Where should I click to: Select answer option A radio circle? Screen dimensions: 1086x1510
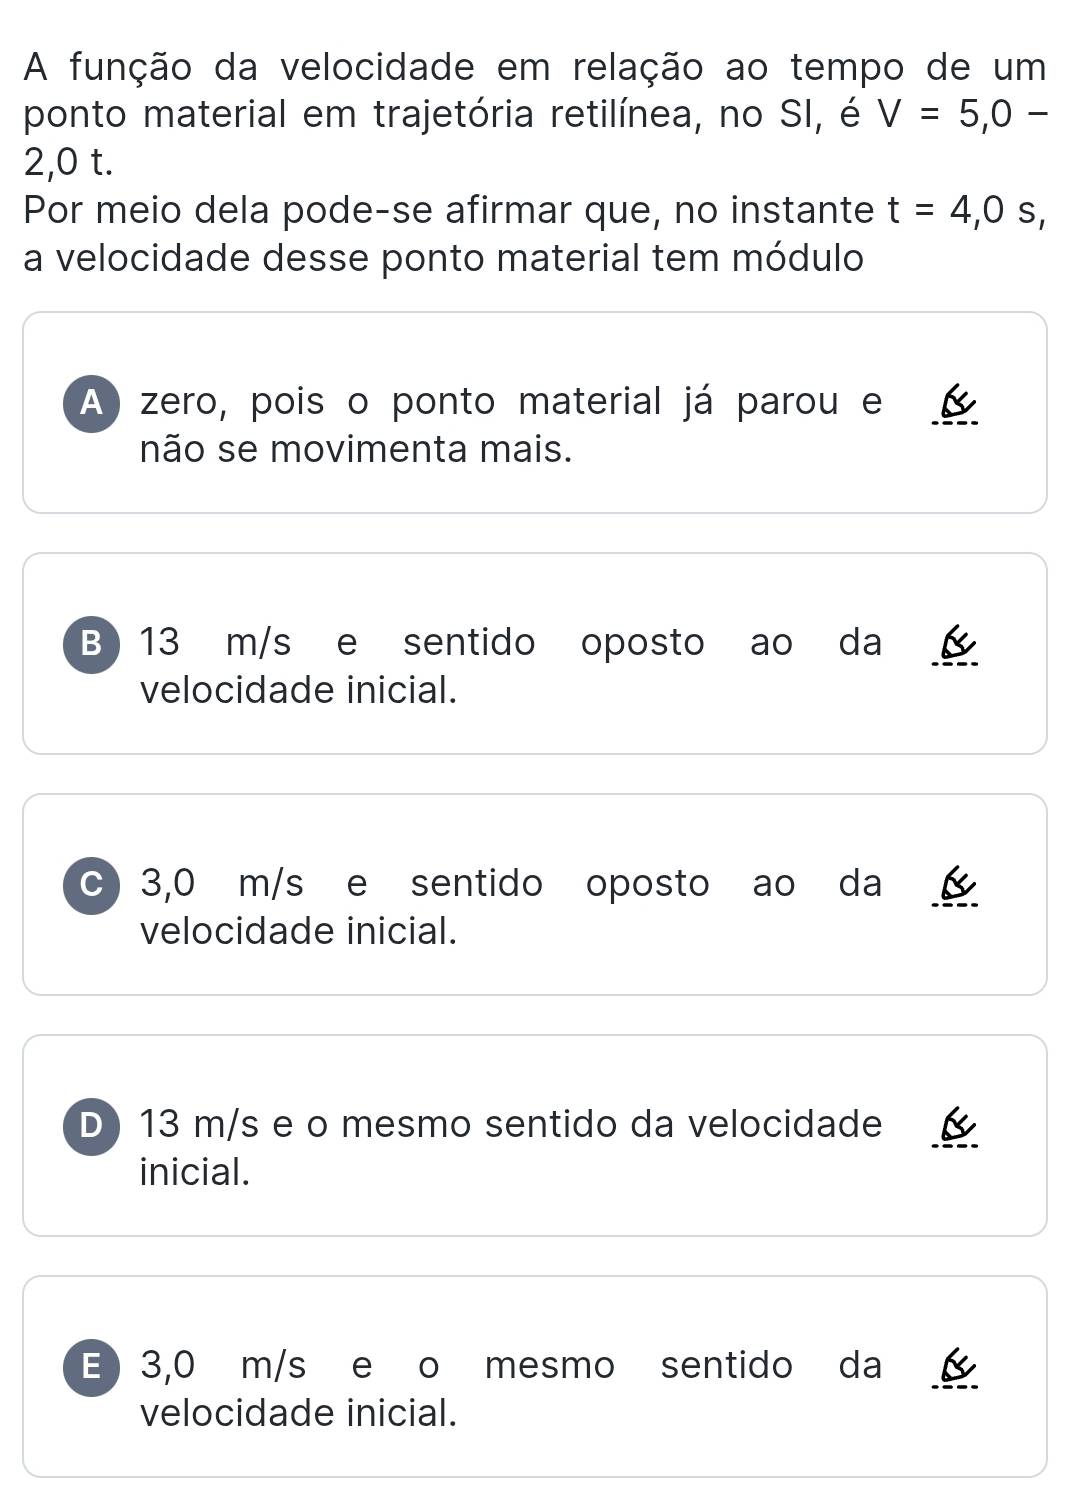click(92, 403)
